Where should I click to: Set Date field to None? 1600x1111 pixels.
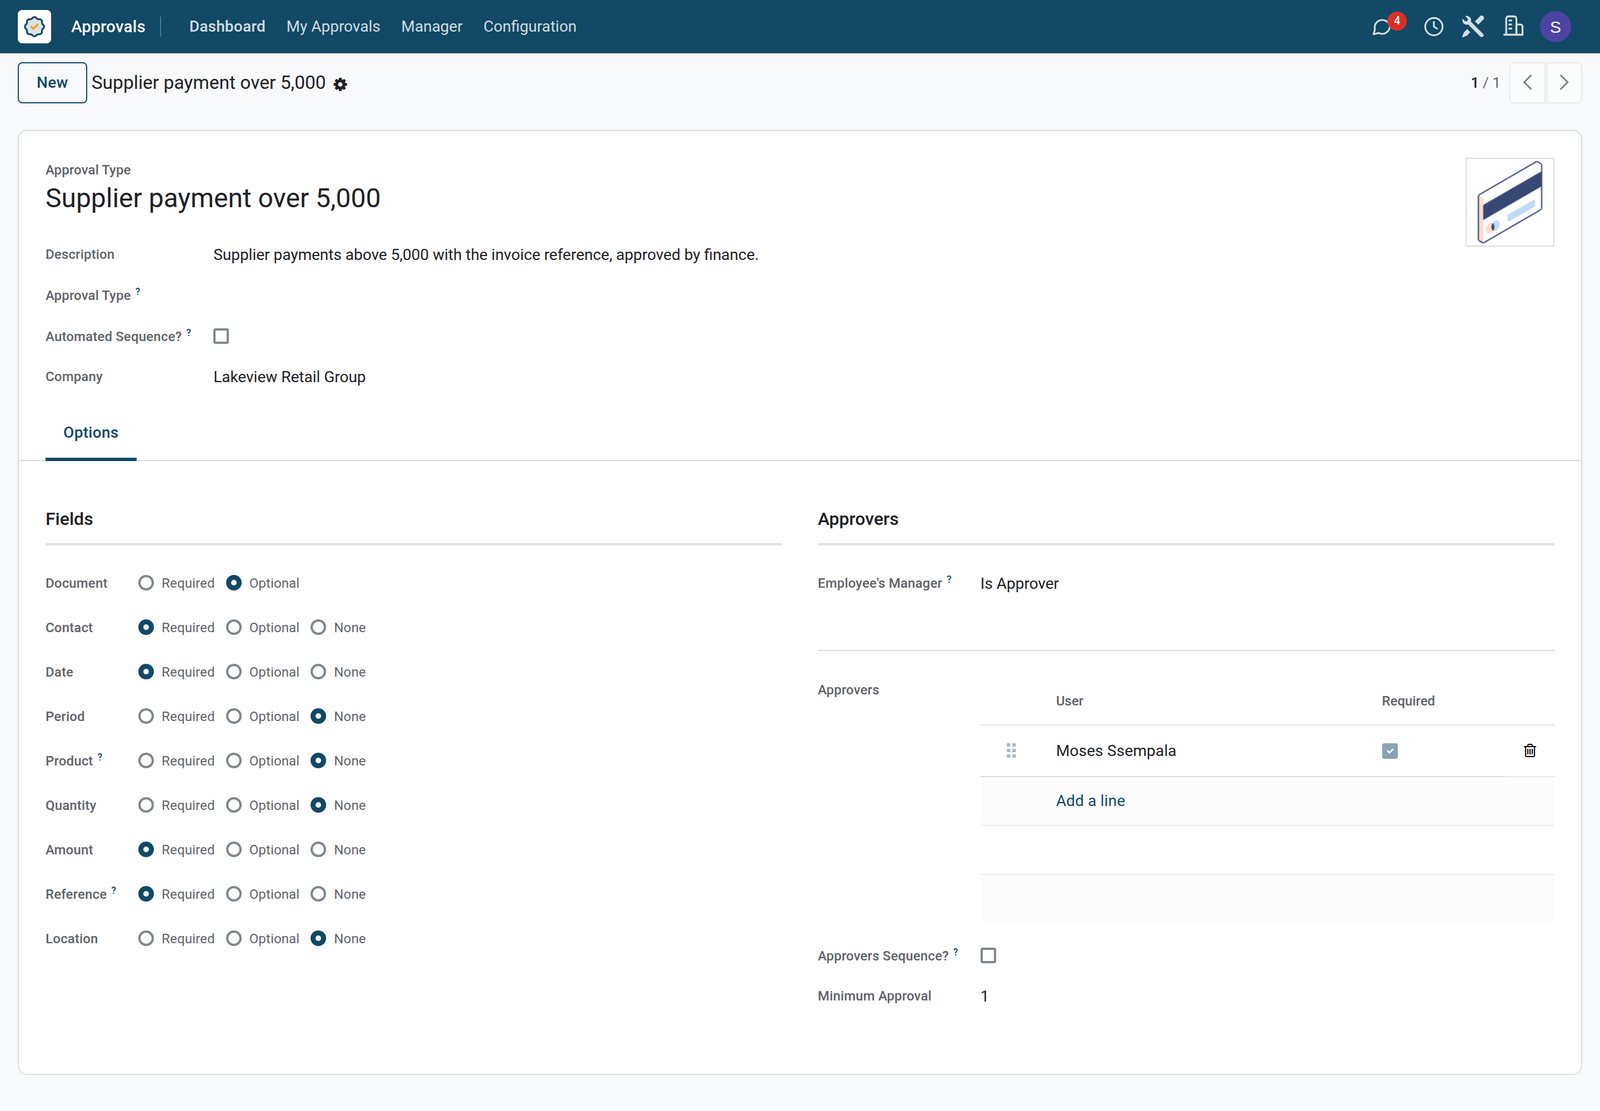pyautogui.click(x=318, y=672)
